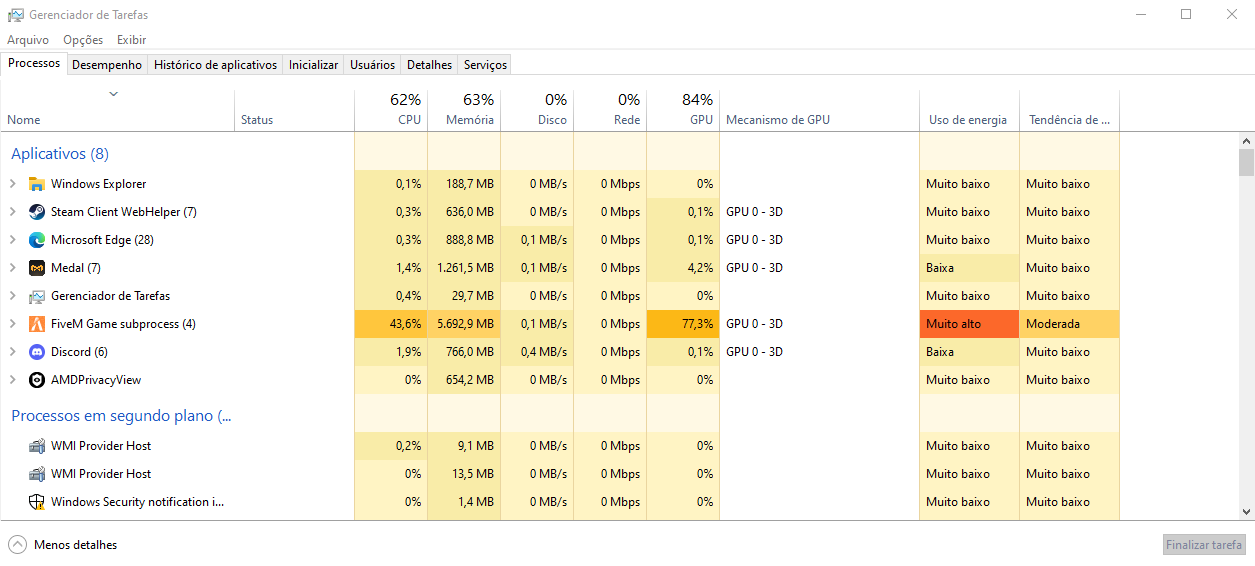This screenshot has width=1255, height=566.
Task: Click FiveM CPU value 43,6%
Action: tap(391, 324)
